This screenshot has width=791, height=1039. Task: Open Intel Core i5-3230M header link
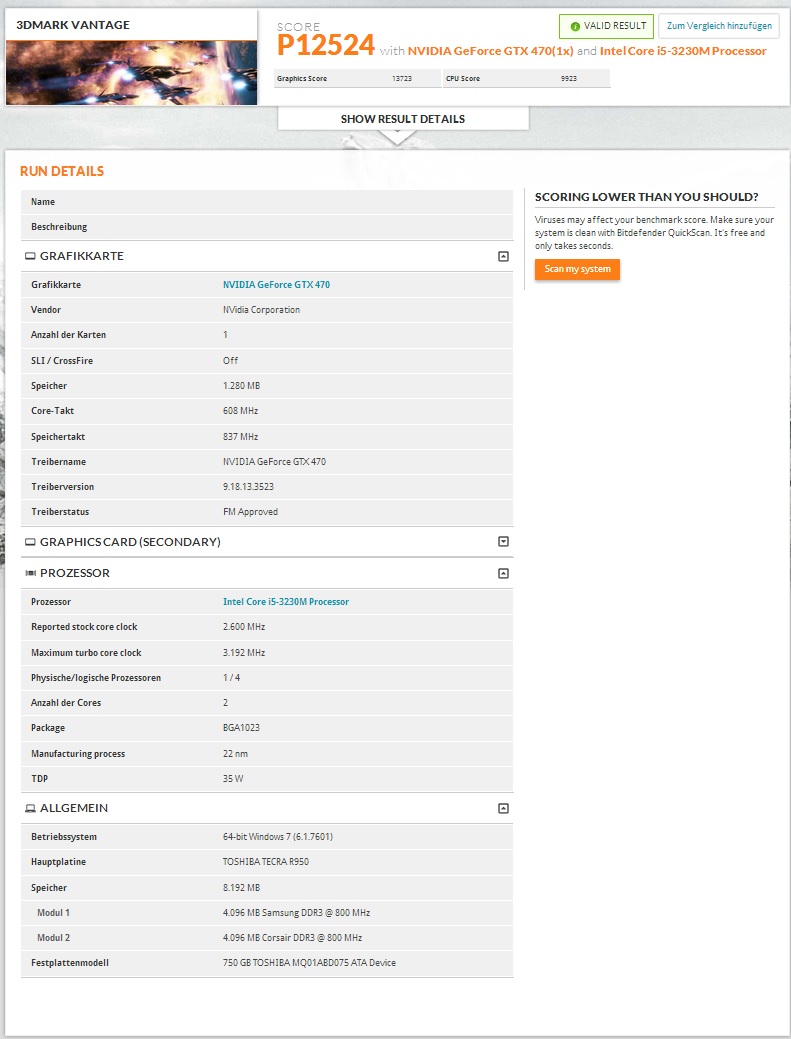pos(683,51)
